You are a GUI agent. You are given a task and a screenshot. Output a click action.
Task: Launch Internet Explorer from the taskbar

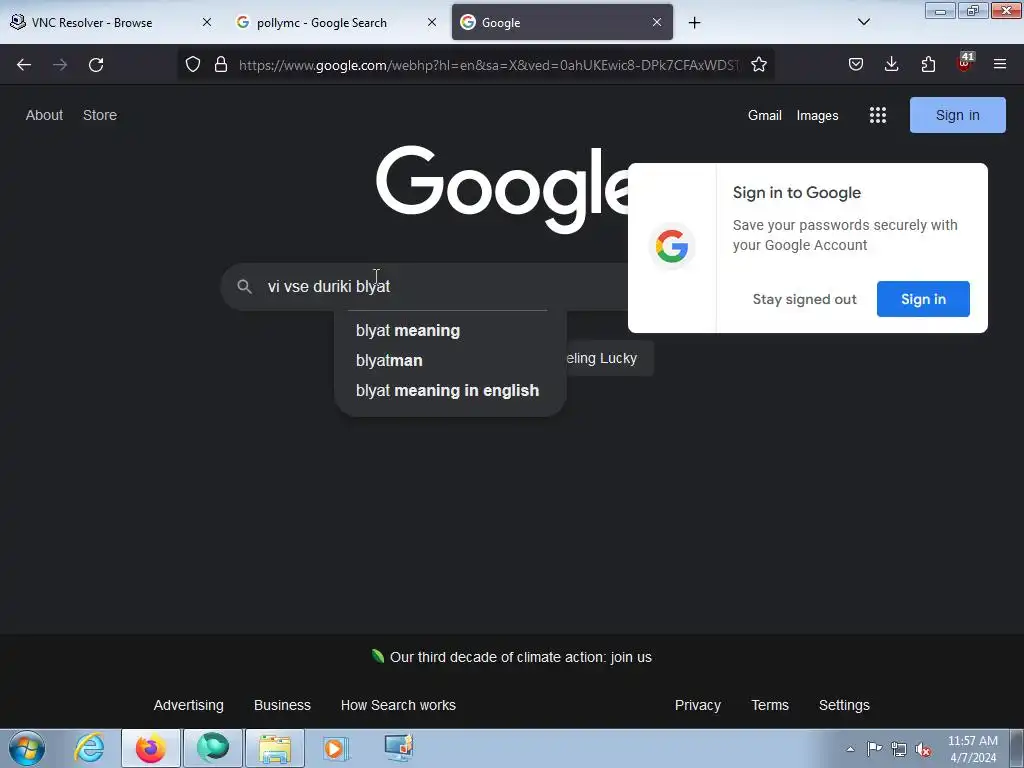click(x=89, y=748)
